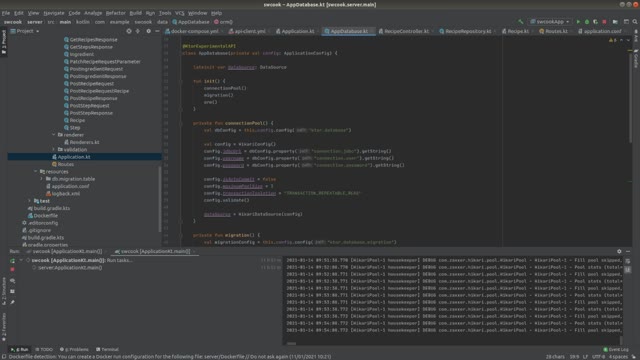
Task: Click the layout icon in Run panel sidebar
Action: coord(13,291)
